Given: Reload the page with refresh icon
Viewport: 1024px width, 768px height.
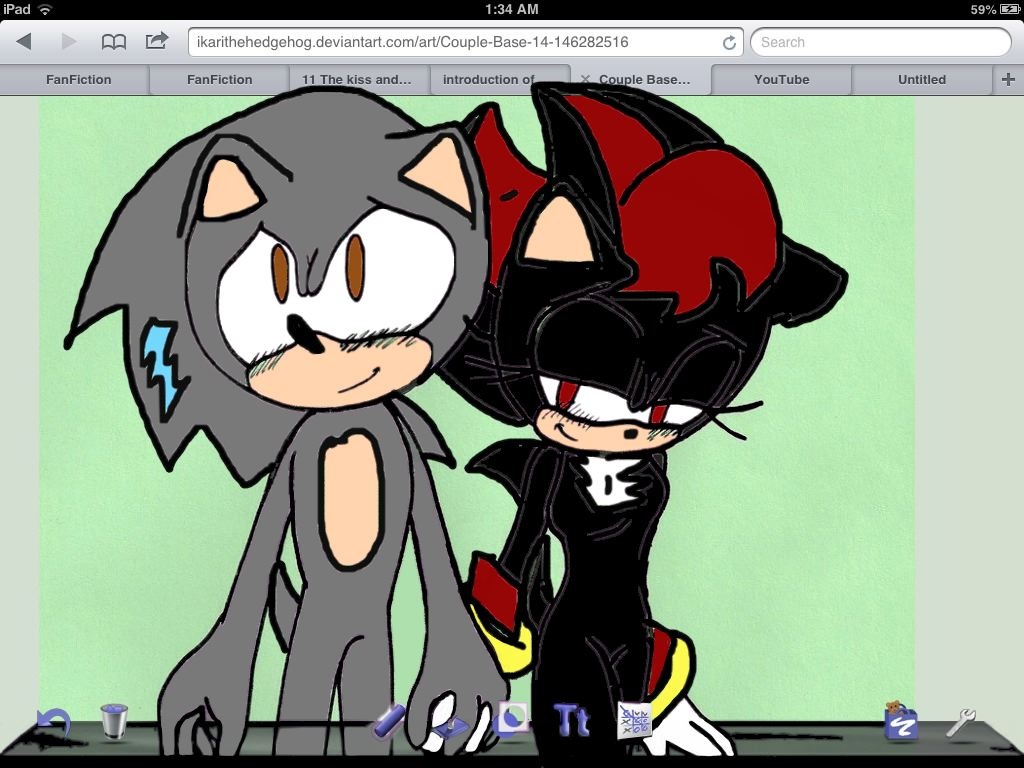Looking at the screenshot, I should coord(729,42).
